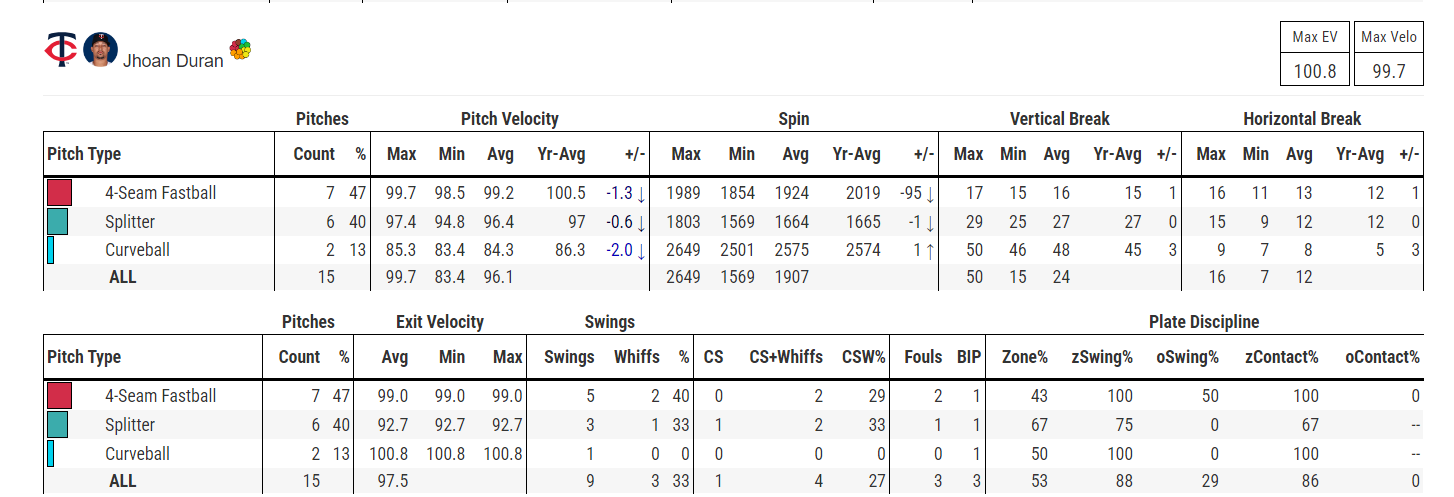This screenshot has width=1454, height=497.
Task: Open the colorful pitch palette icon
Action: tap(240, 49)
